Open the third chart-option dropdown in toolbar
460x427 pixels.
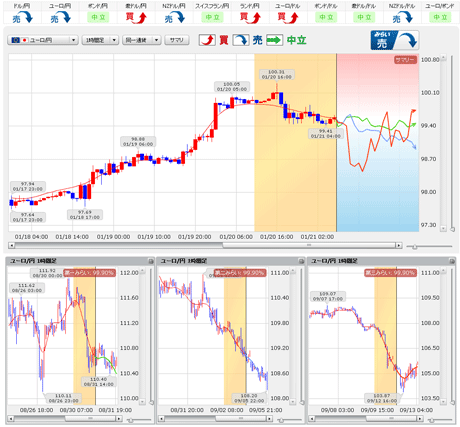point(142,40)
